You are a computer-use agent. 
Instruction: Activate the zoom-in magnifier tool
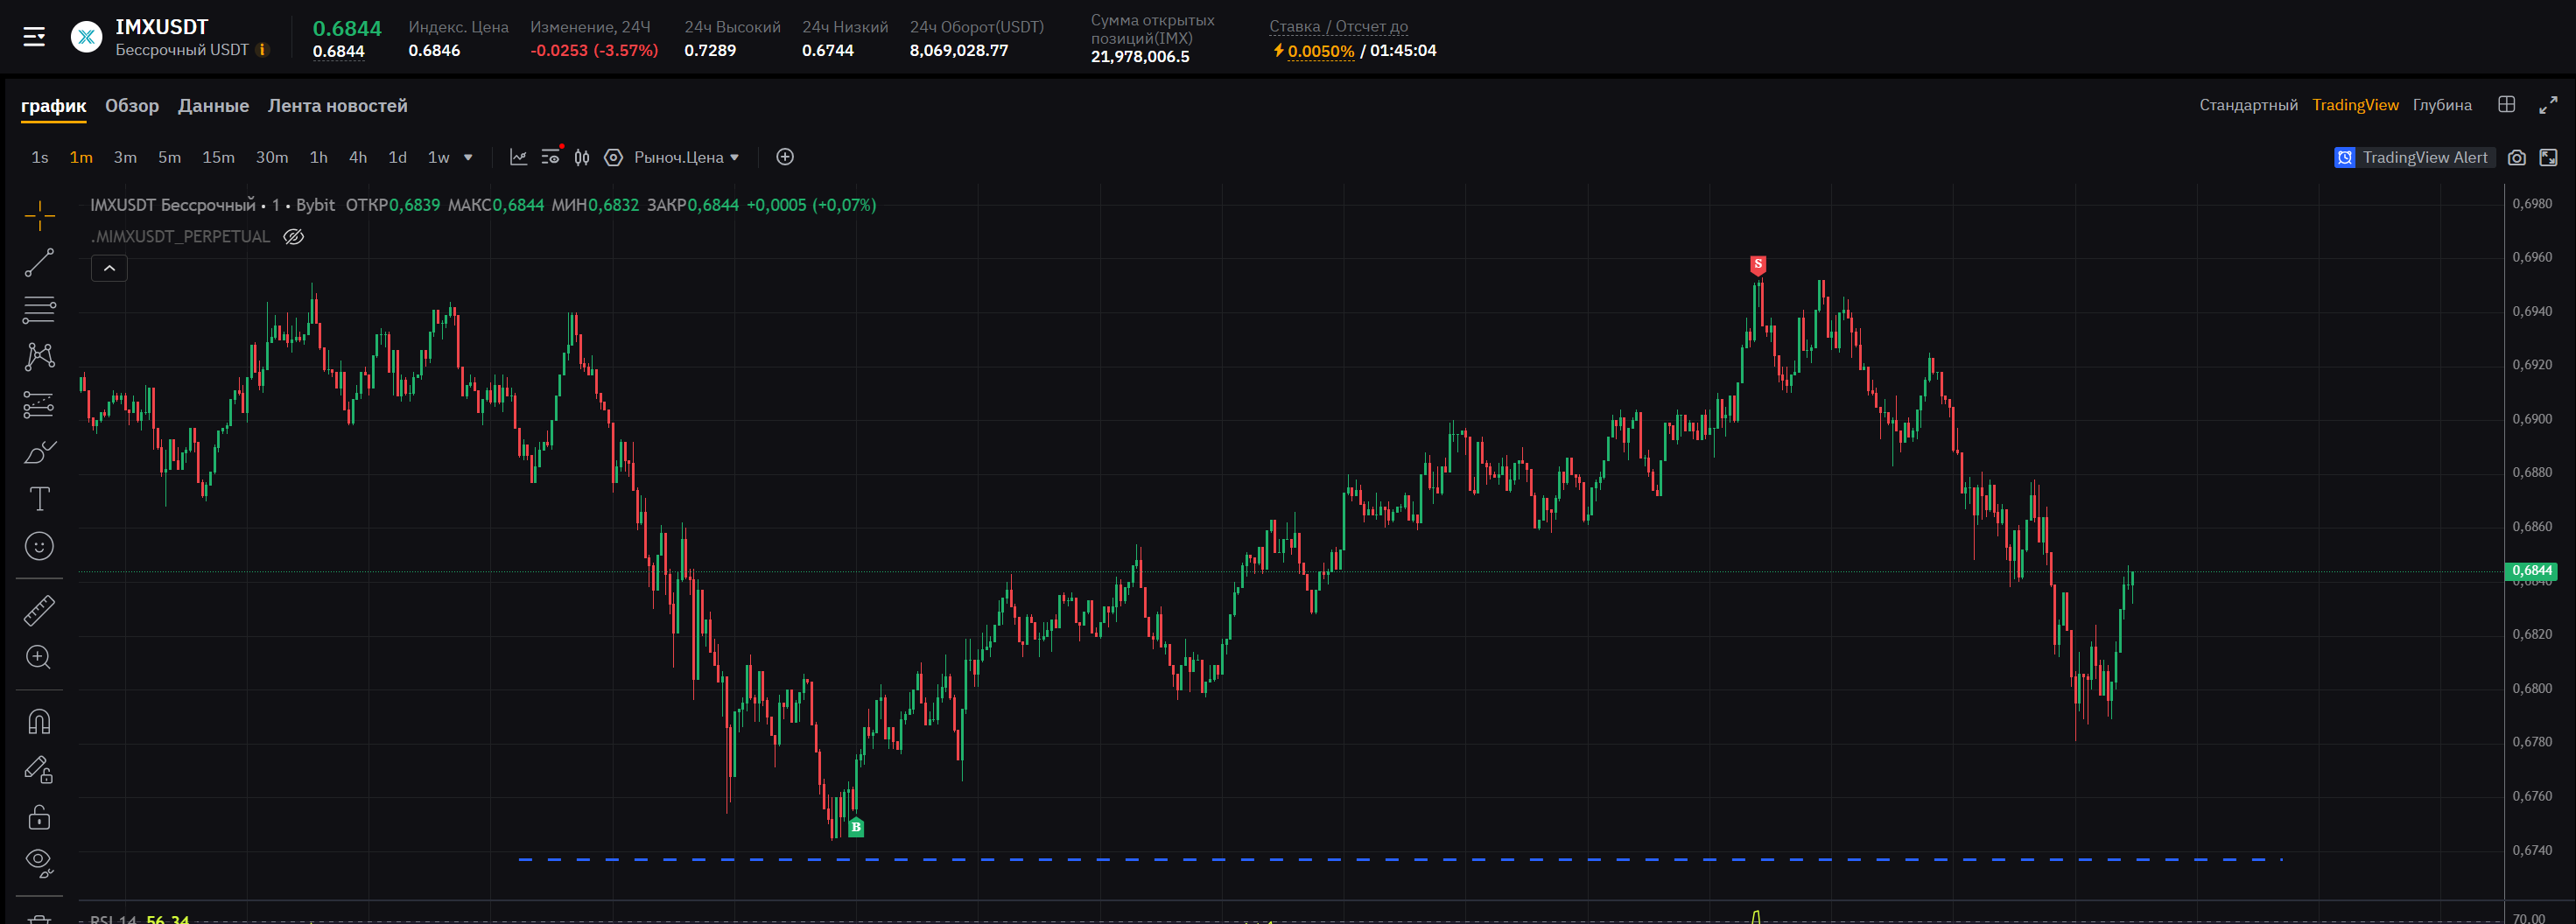point(39,657)
